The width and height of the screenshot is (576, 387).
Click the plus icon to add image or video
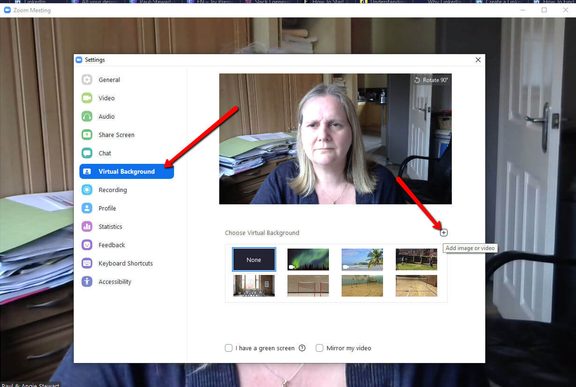coord(444,232)
